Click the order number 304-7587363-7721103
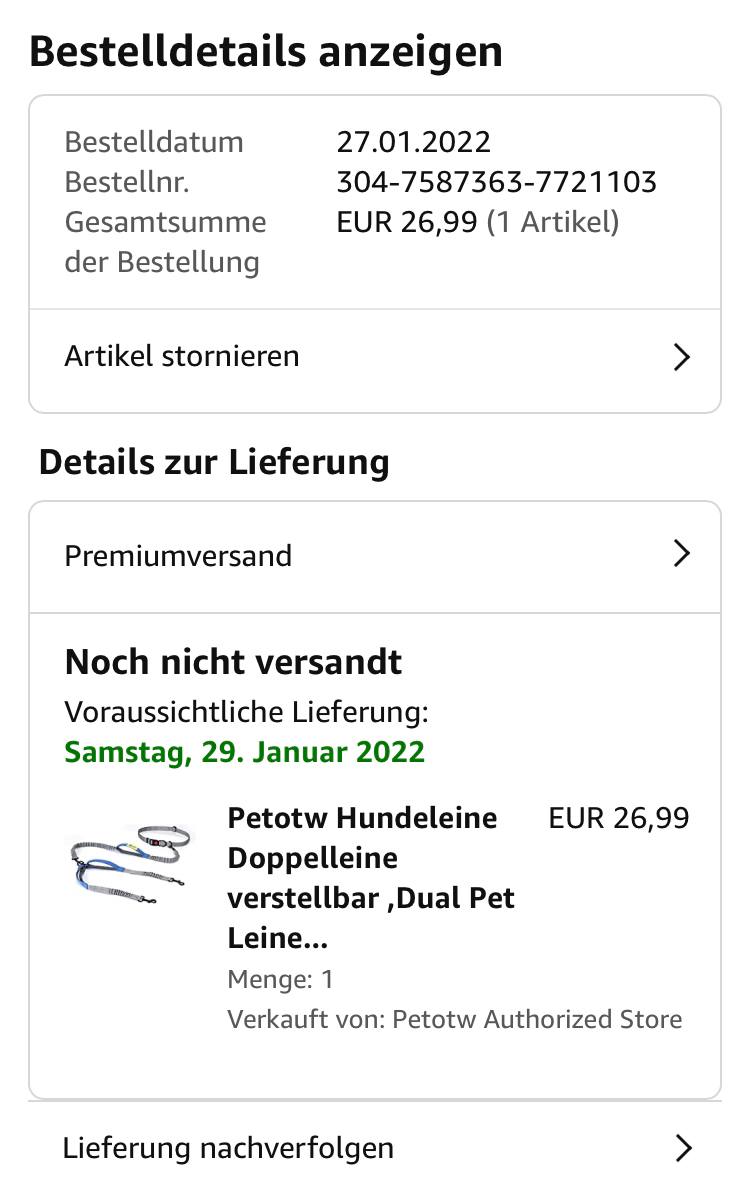Viewport: 750px width, 1199px height. coord(496,182)
